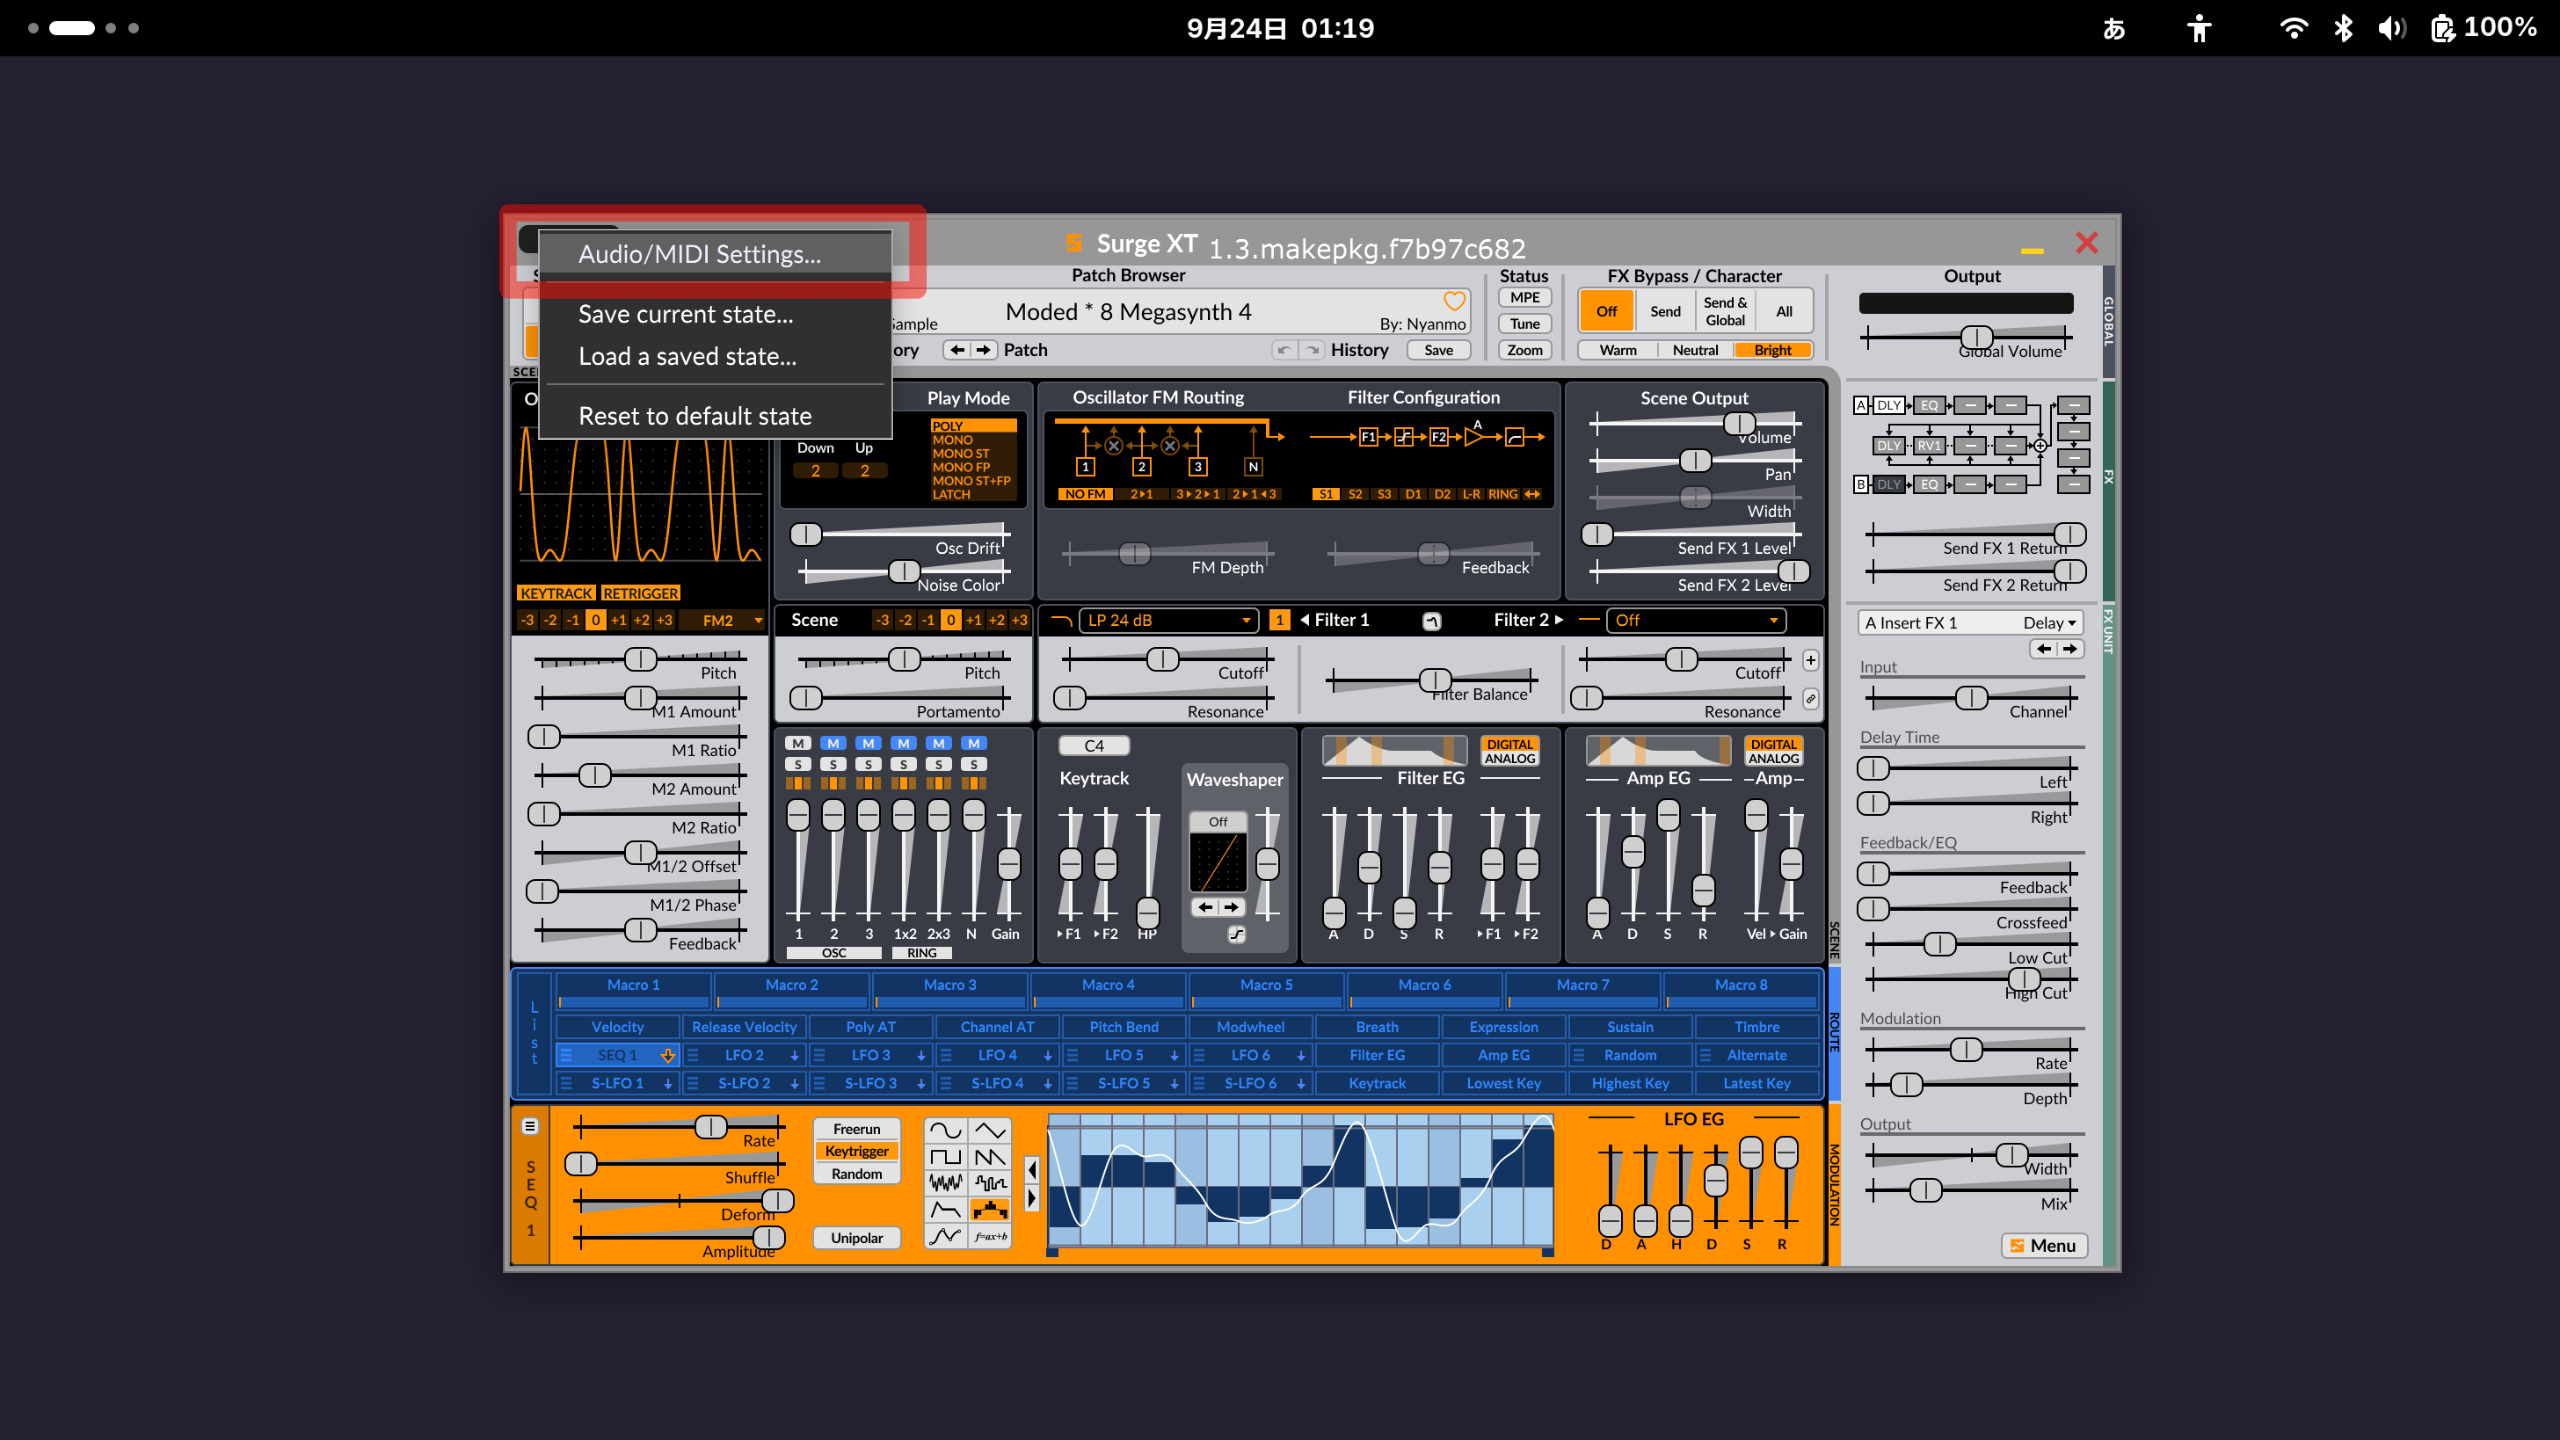Click the Bluetooth icon in status bar
Screen dimensions: 2560x1440
click(2343, 28)
